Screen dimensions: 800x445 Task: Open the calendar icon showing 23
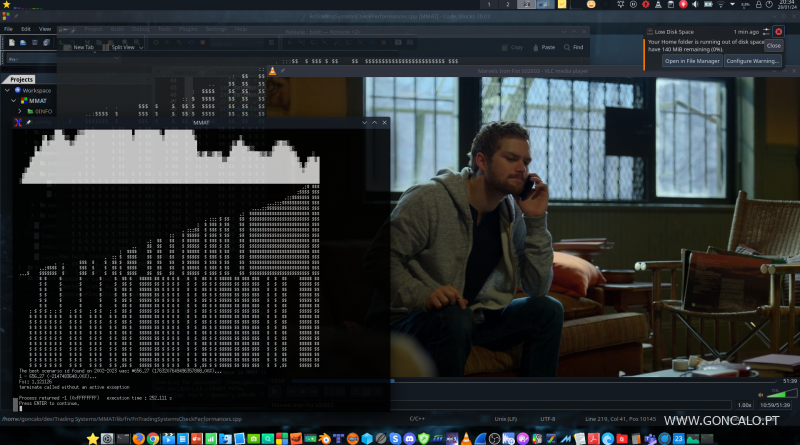point(678,438)
